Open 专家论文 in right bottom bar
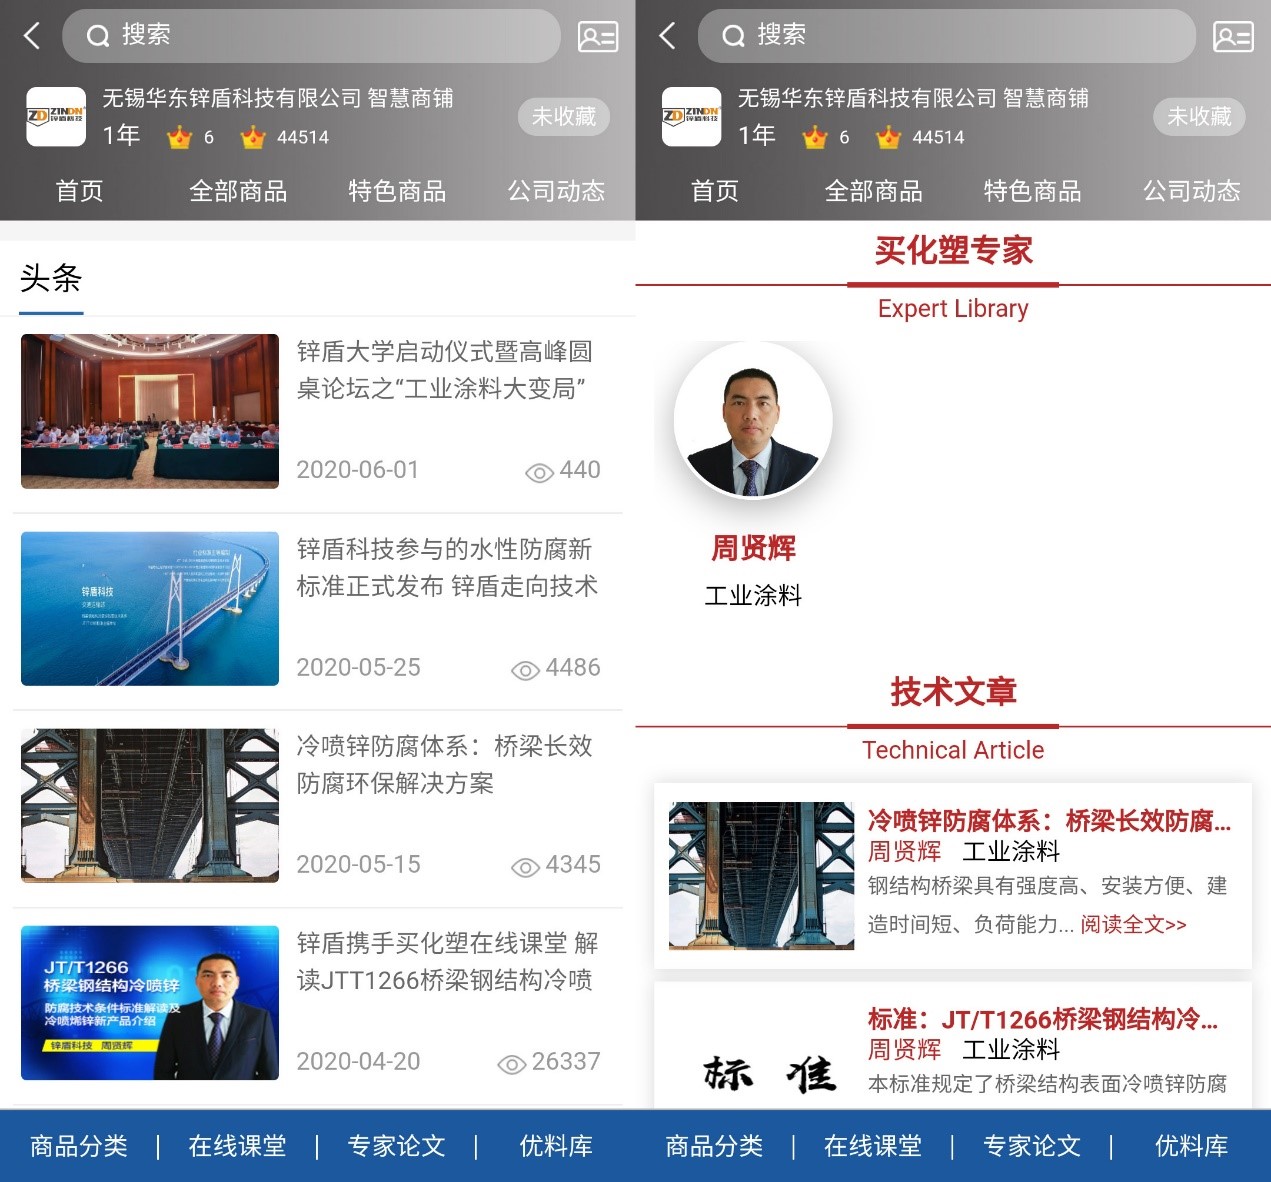Screen dimensions: 1271x1182 1032,1146
